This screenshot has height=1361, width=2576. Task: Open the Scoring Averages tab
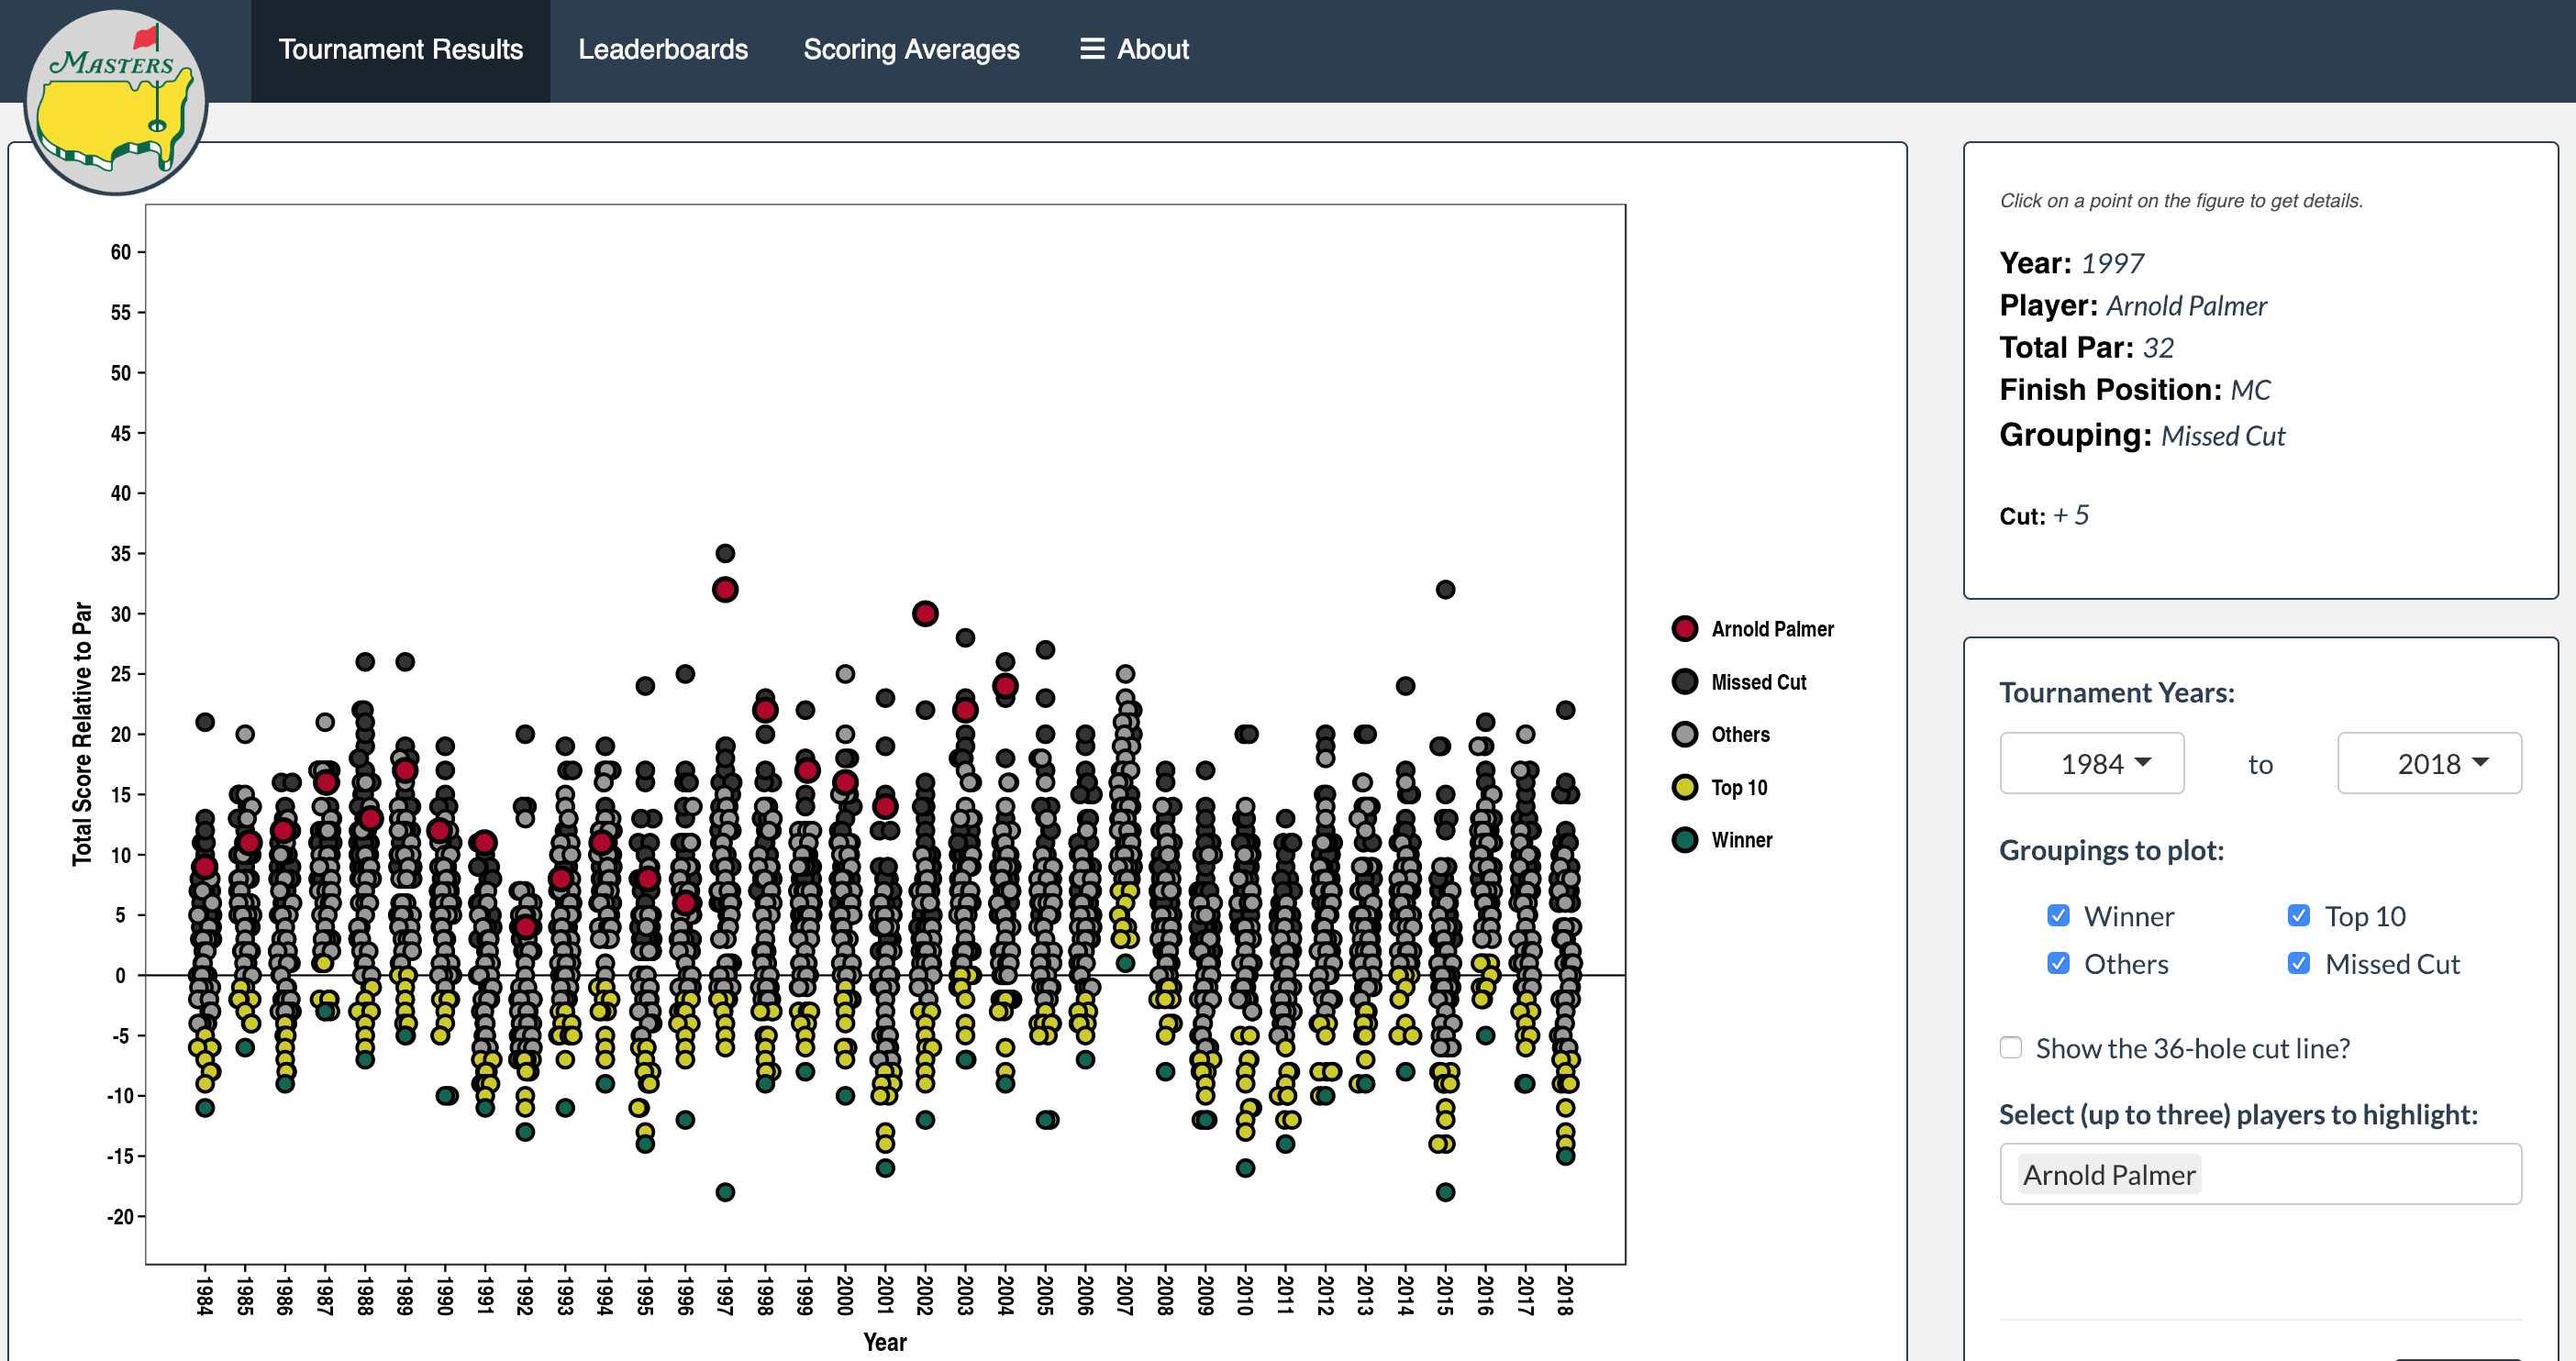[x=911, y=50]
